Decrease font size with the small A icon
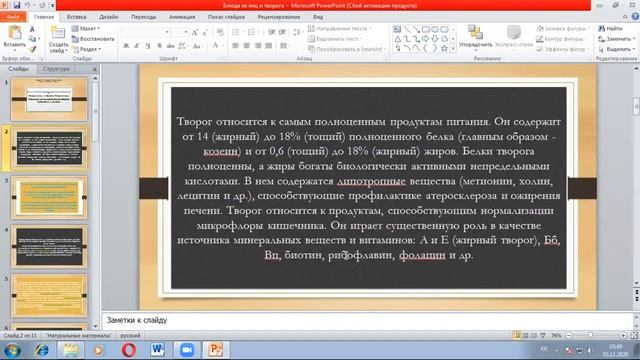 (205, 32)
